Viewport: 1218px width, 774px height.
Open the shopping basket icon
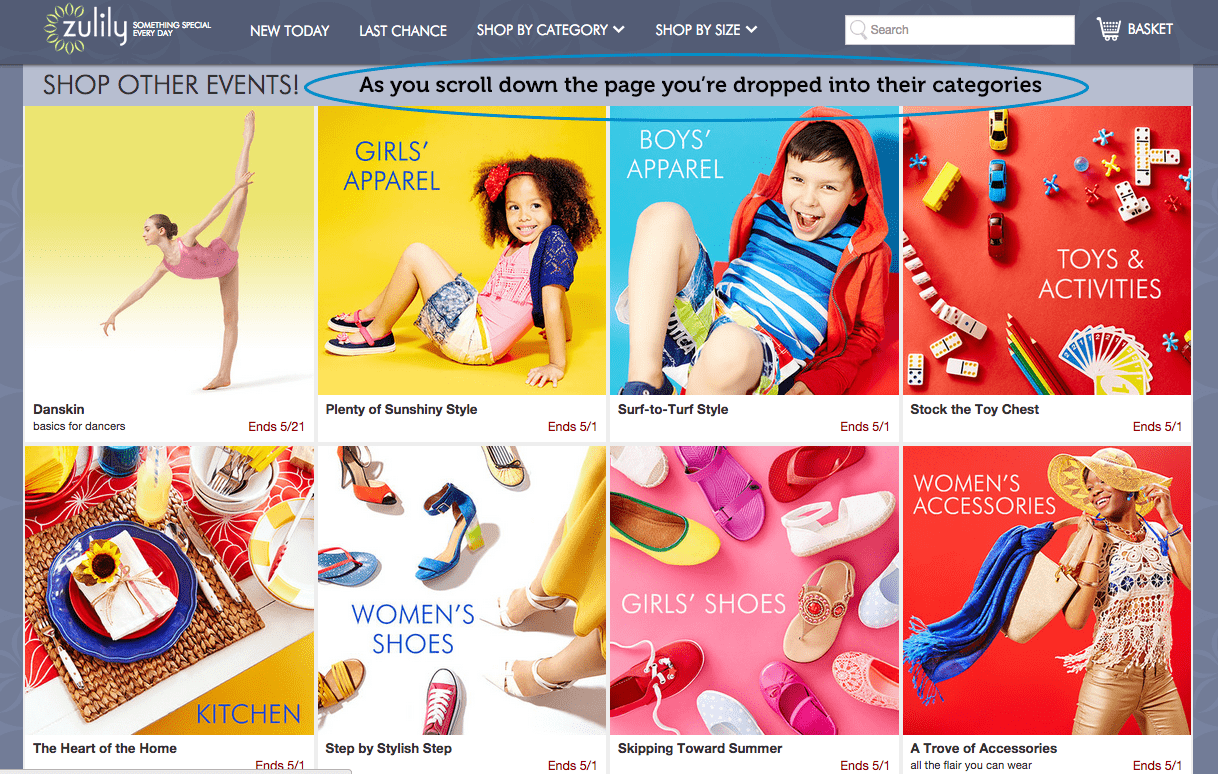1108,29
